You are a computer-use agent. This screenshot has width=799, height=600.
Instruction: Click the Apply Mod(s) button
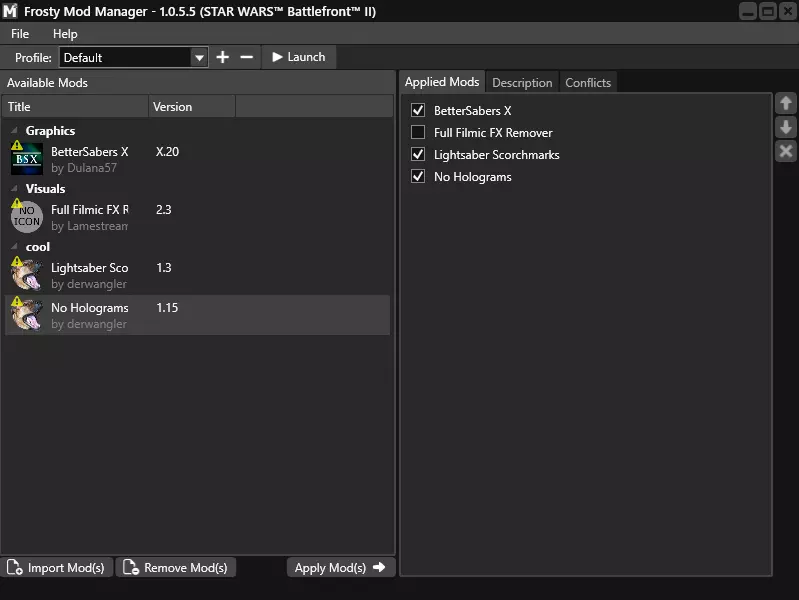[340, 567]
